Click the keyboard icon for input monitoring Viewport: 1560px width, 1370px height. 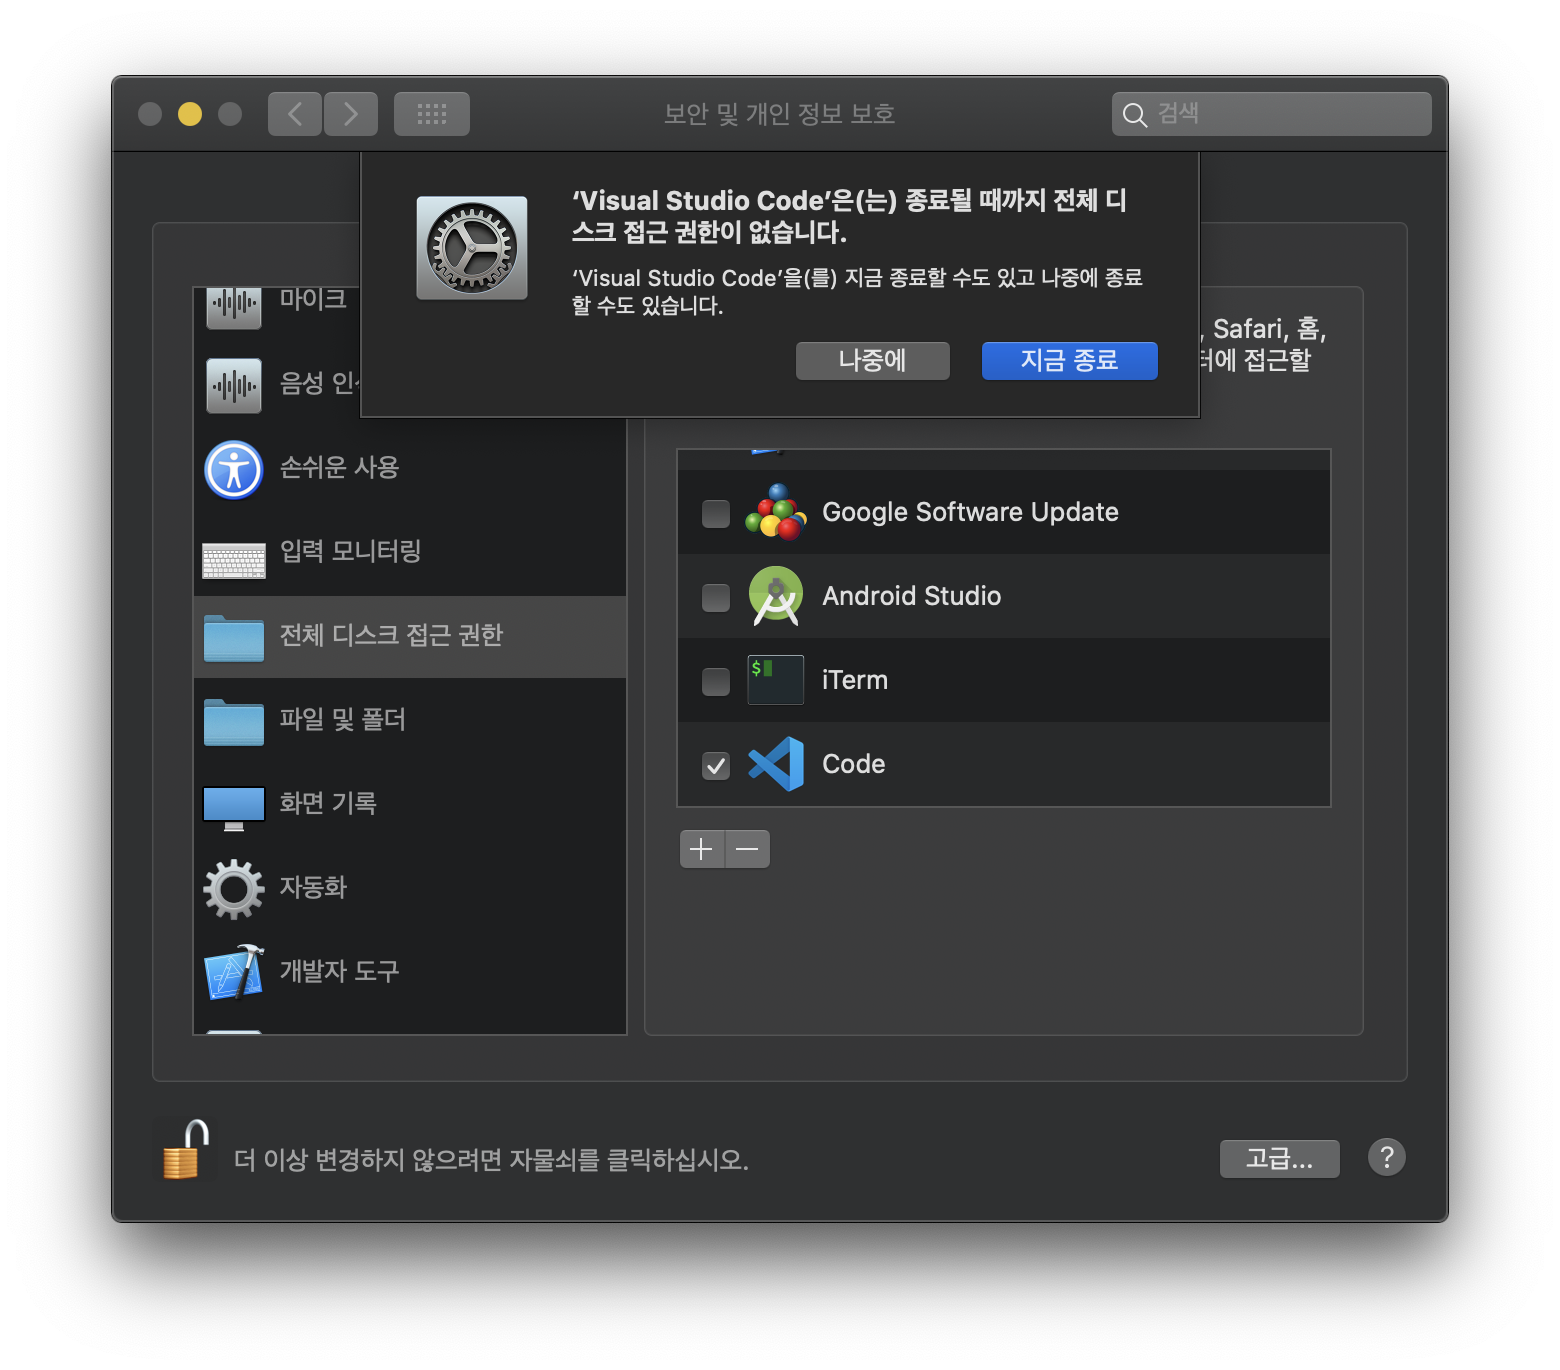[x=234, y=560]
